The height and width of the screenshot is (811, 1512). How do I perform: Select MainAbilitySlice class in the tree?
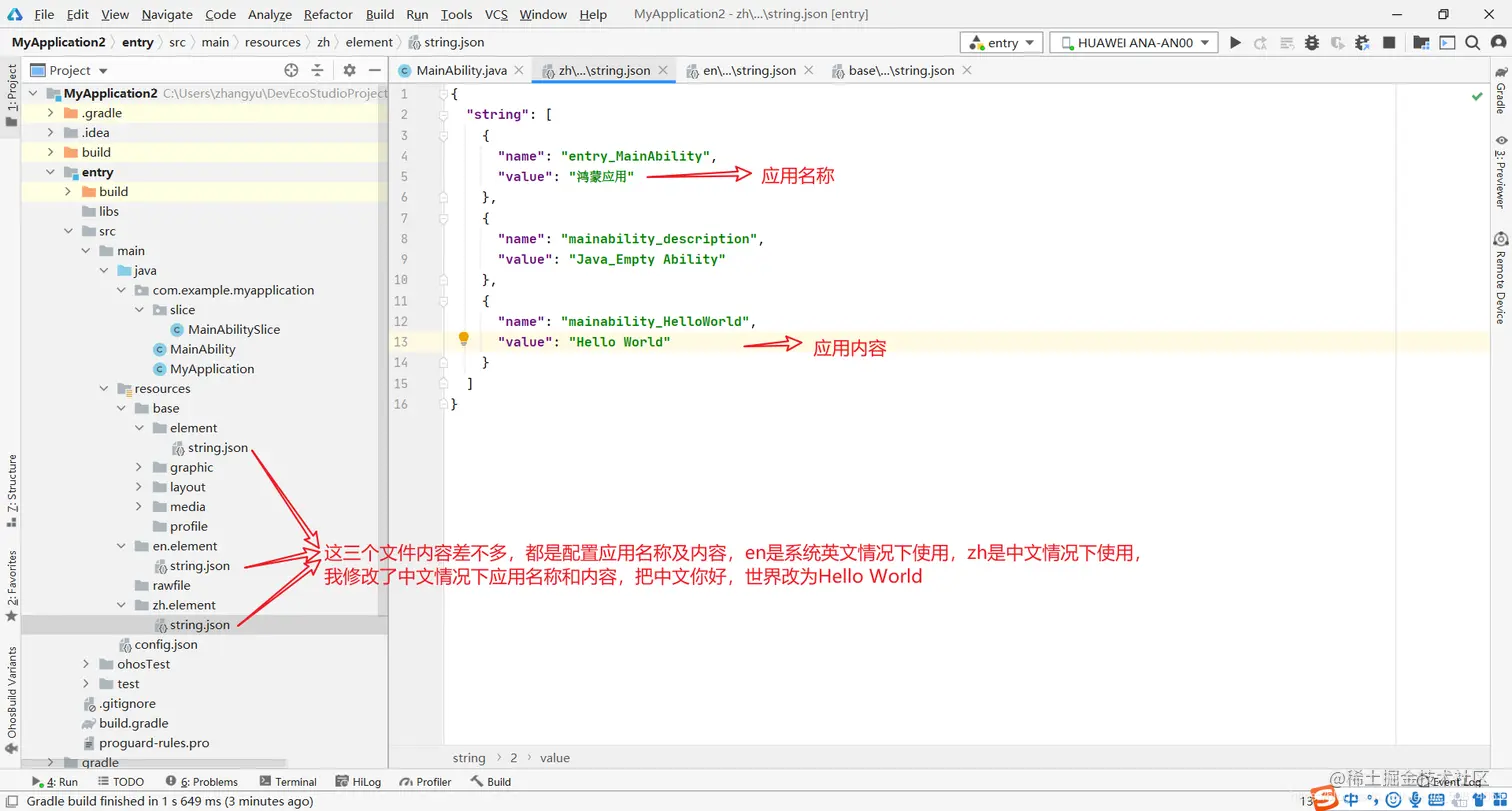234,329
